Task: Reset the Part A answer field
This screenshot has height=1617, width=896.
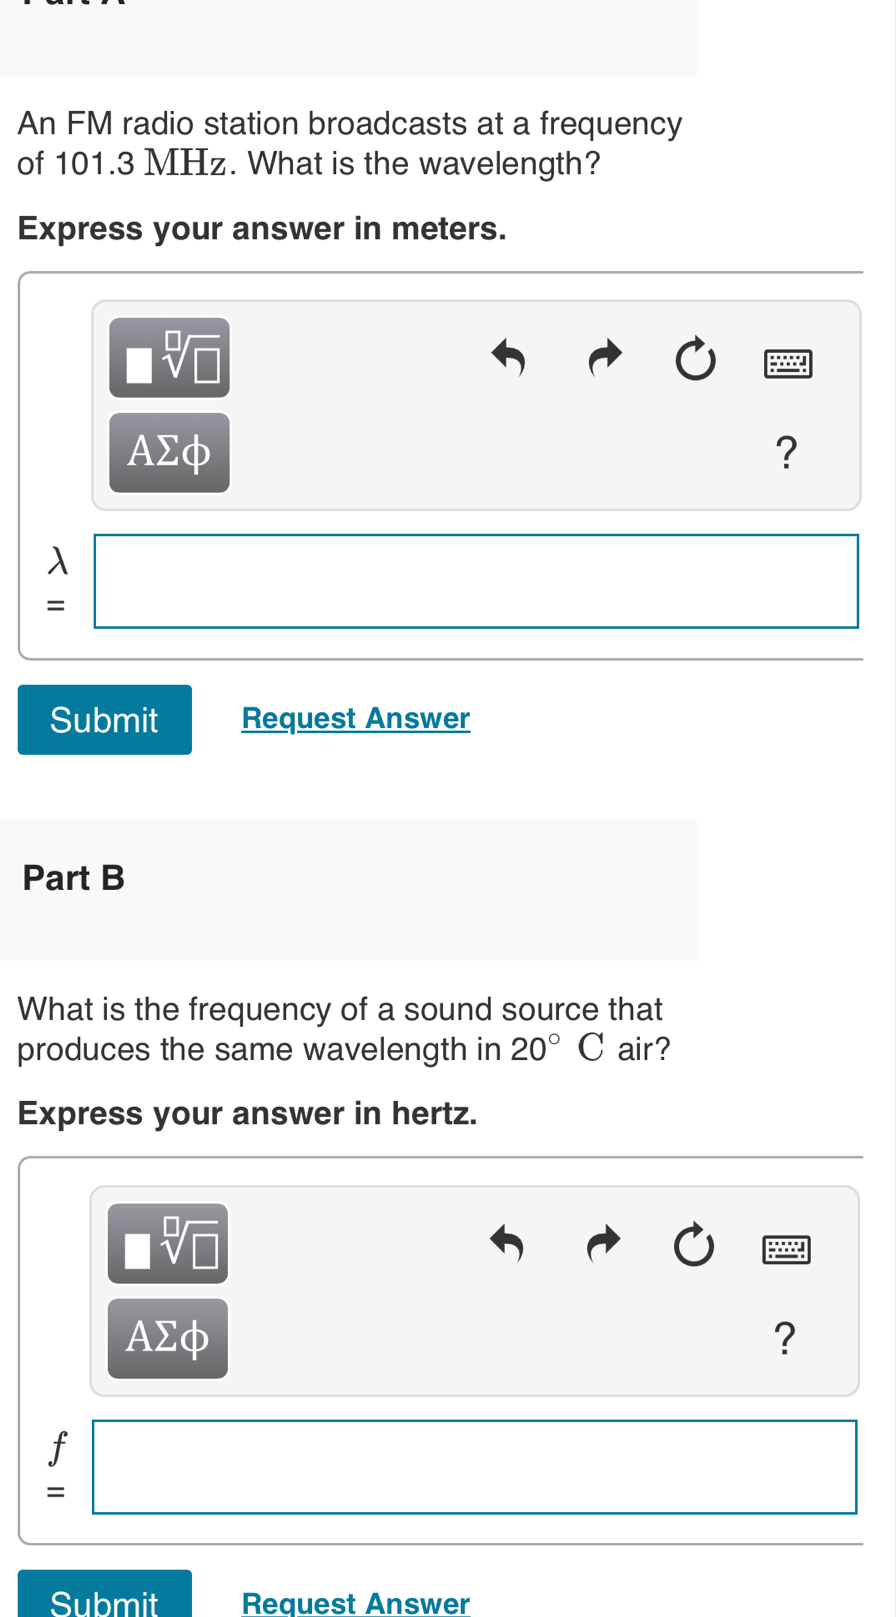Action: point(694,356)
